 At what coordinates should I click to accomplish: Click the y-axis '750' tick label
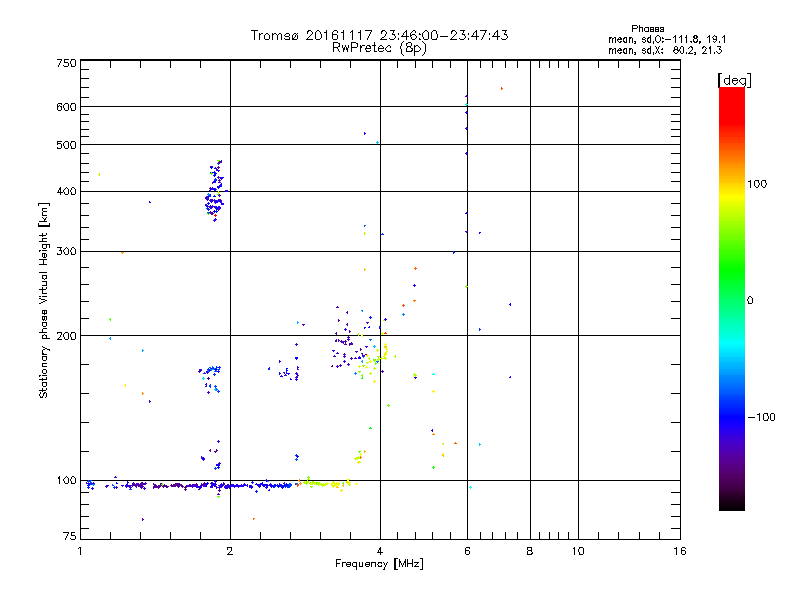[x=66, y=63]
